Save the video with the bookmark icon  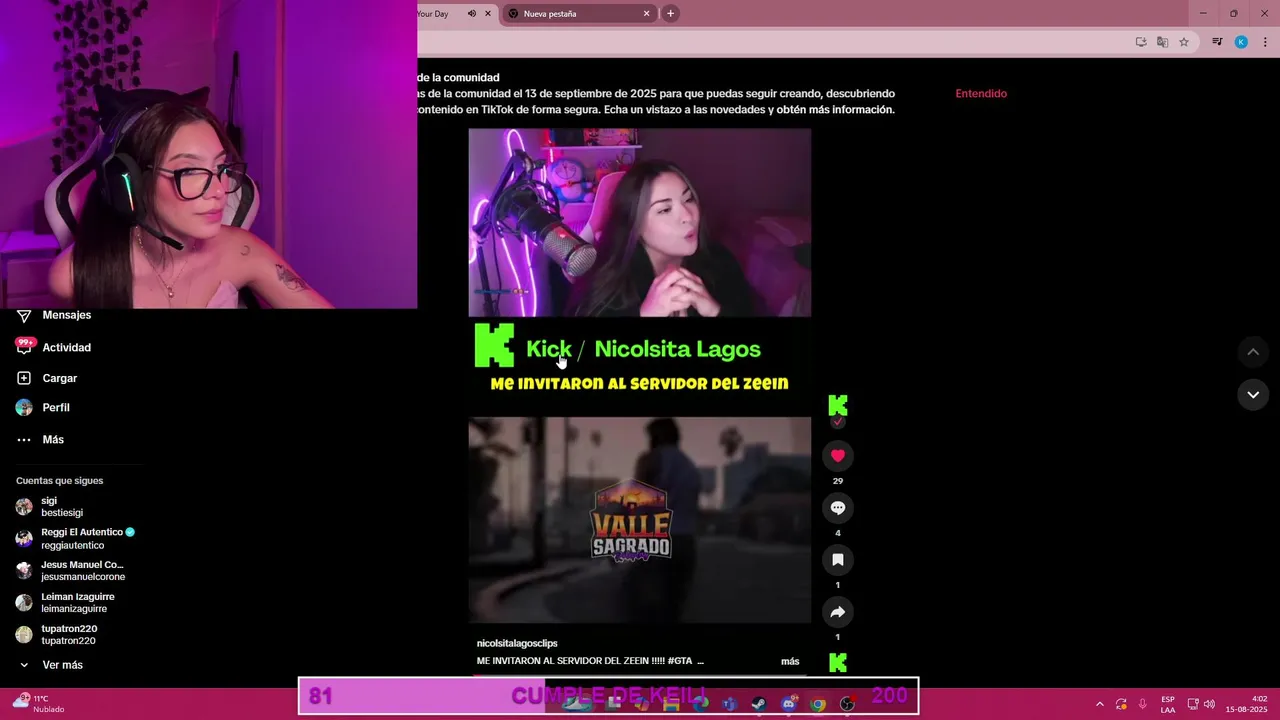click(838, 560)
